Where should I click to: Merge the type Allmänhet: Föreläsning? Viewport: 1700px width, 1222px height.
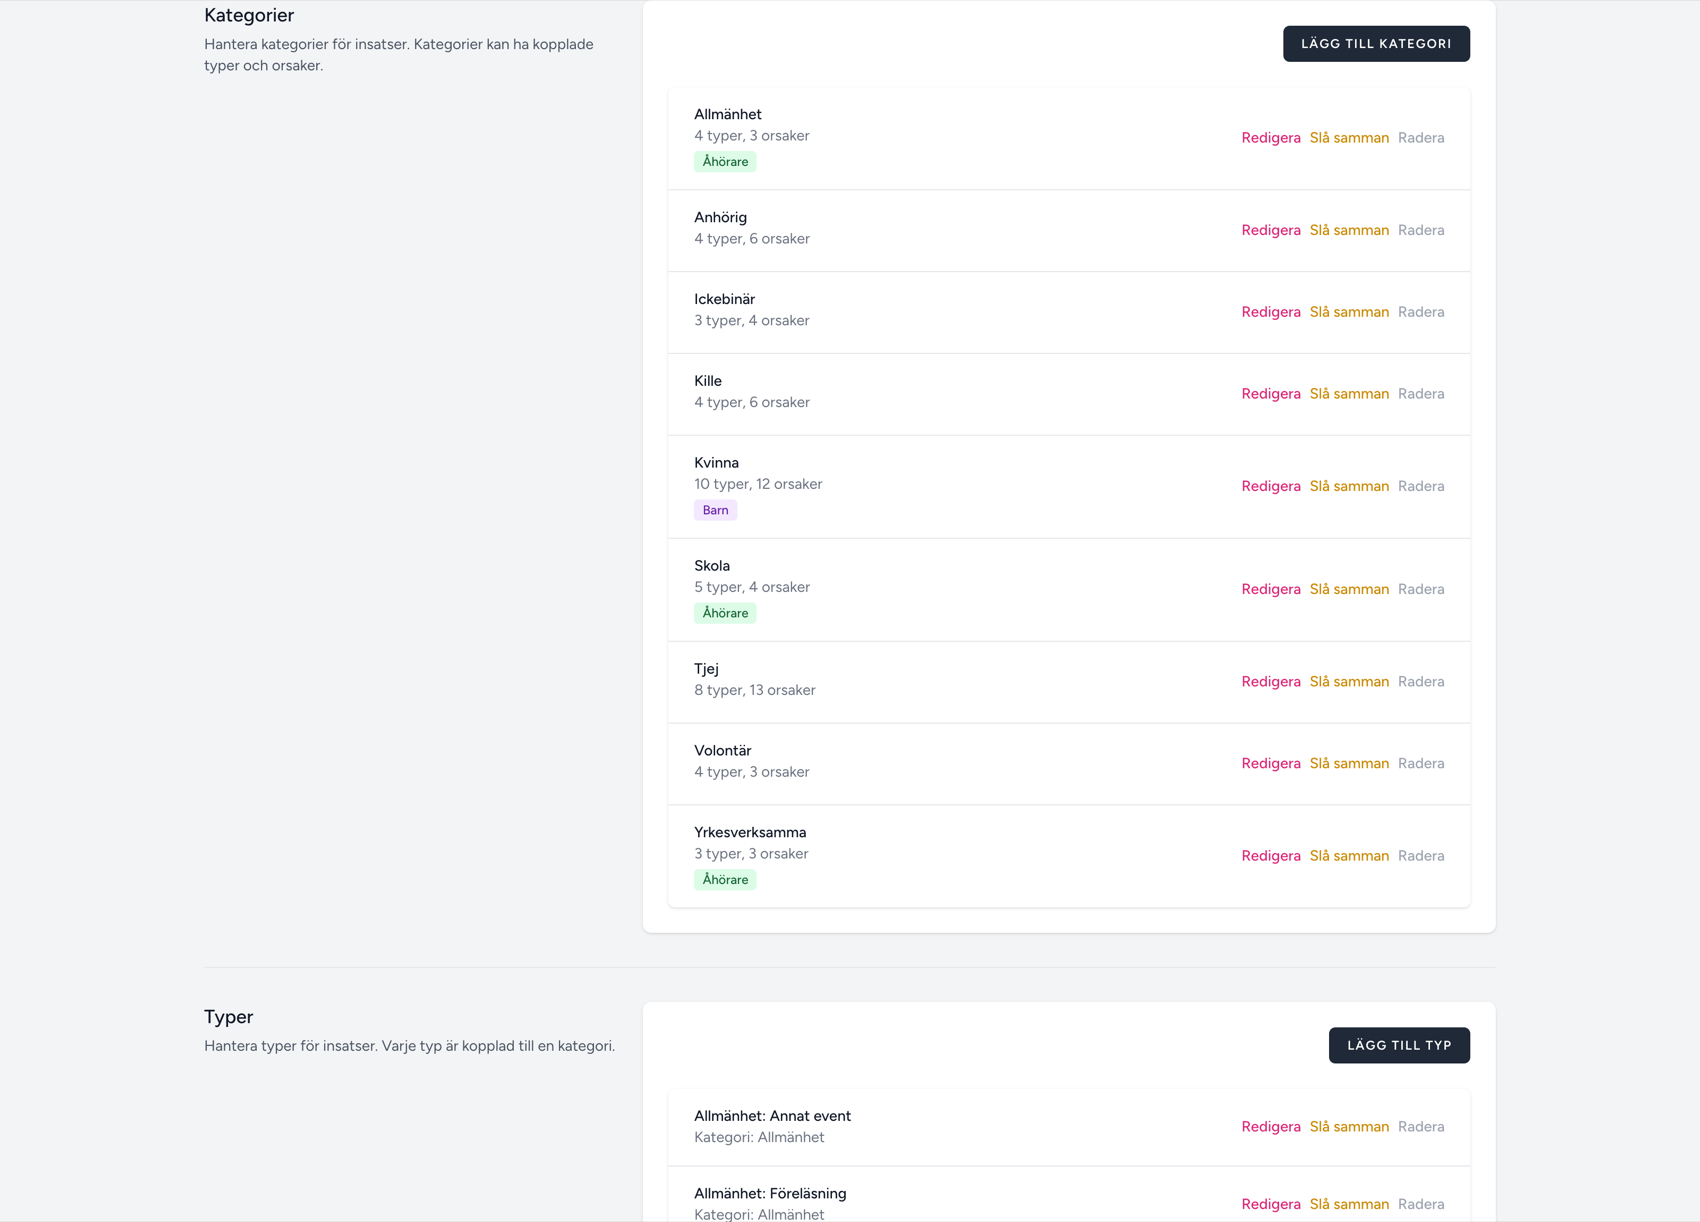click(x=1349, y=1204)
